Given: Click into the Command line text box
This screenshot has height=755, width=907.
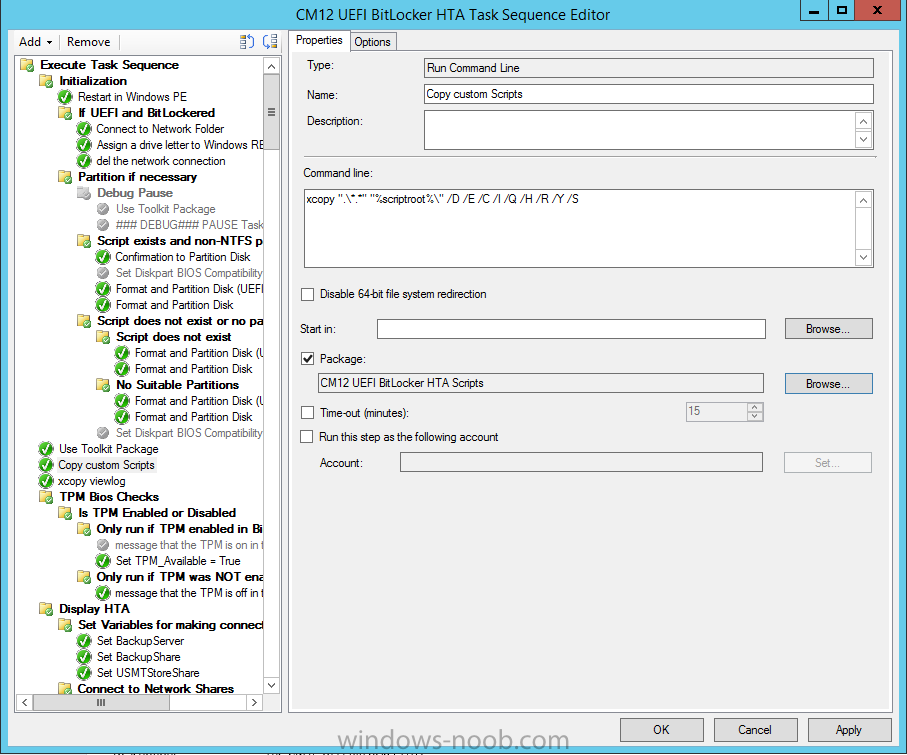Looking at the screenshot, I should coord(580,229).
